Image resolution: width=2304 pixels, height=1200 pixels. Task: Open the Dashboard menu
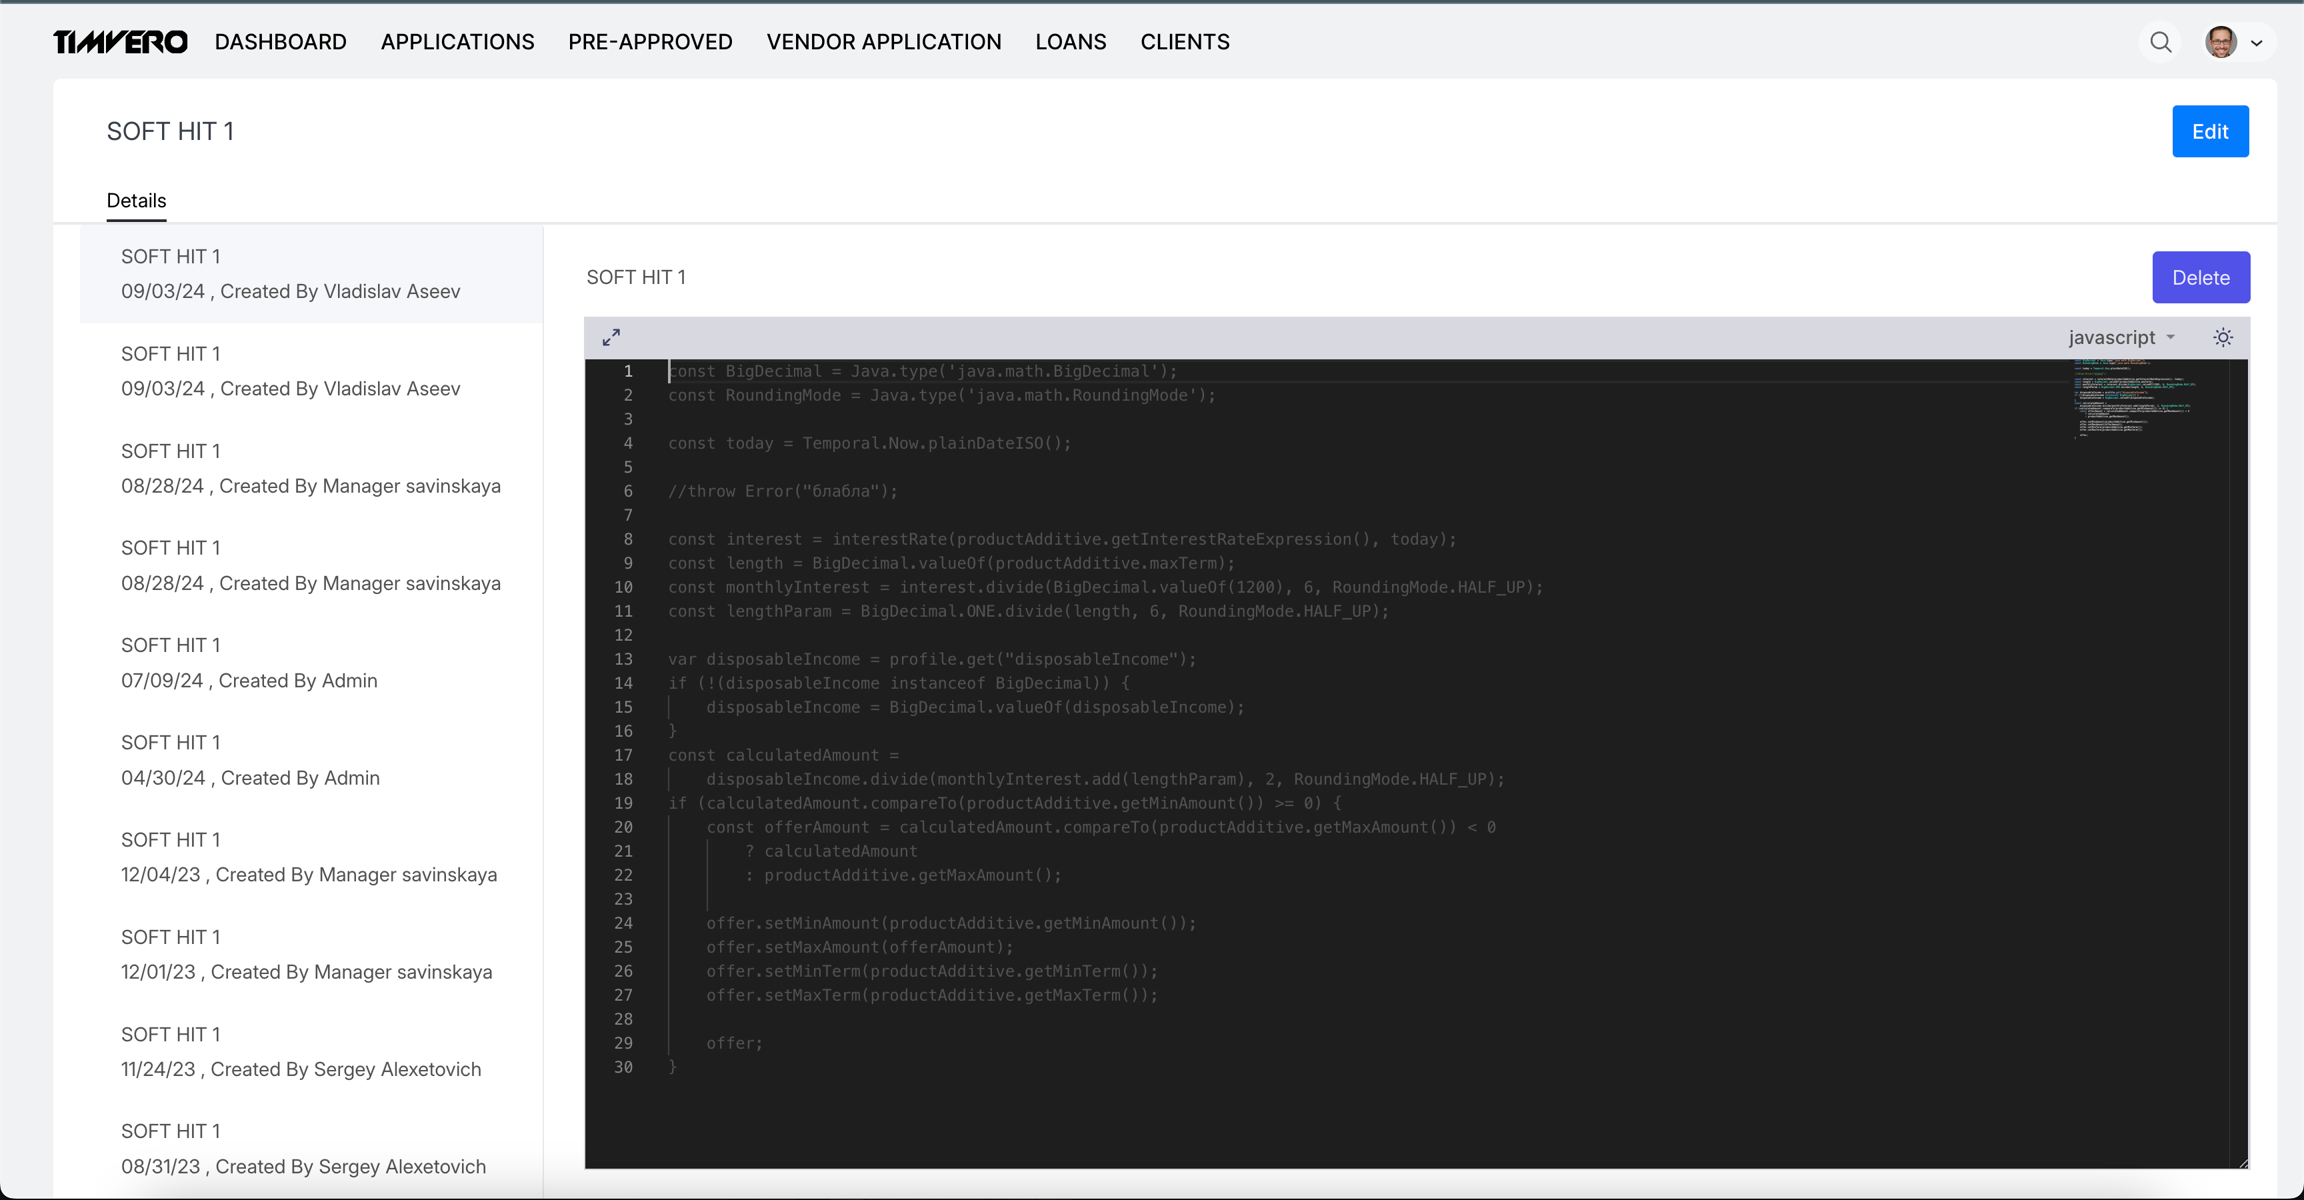click(280, 42)
